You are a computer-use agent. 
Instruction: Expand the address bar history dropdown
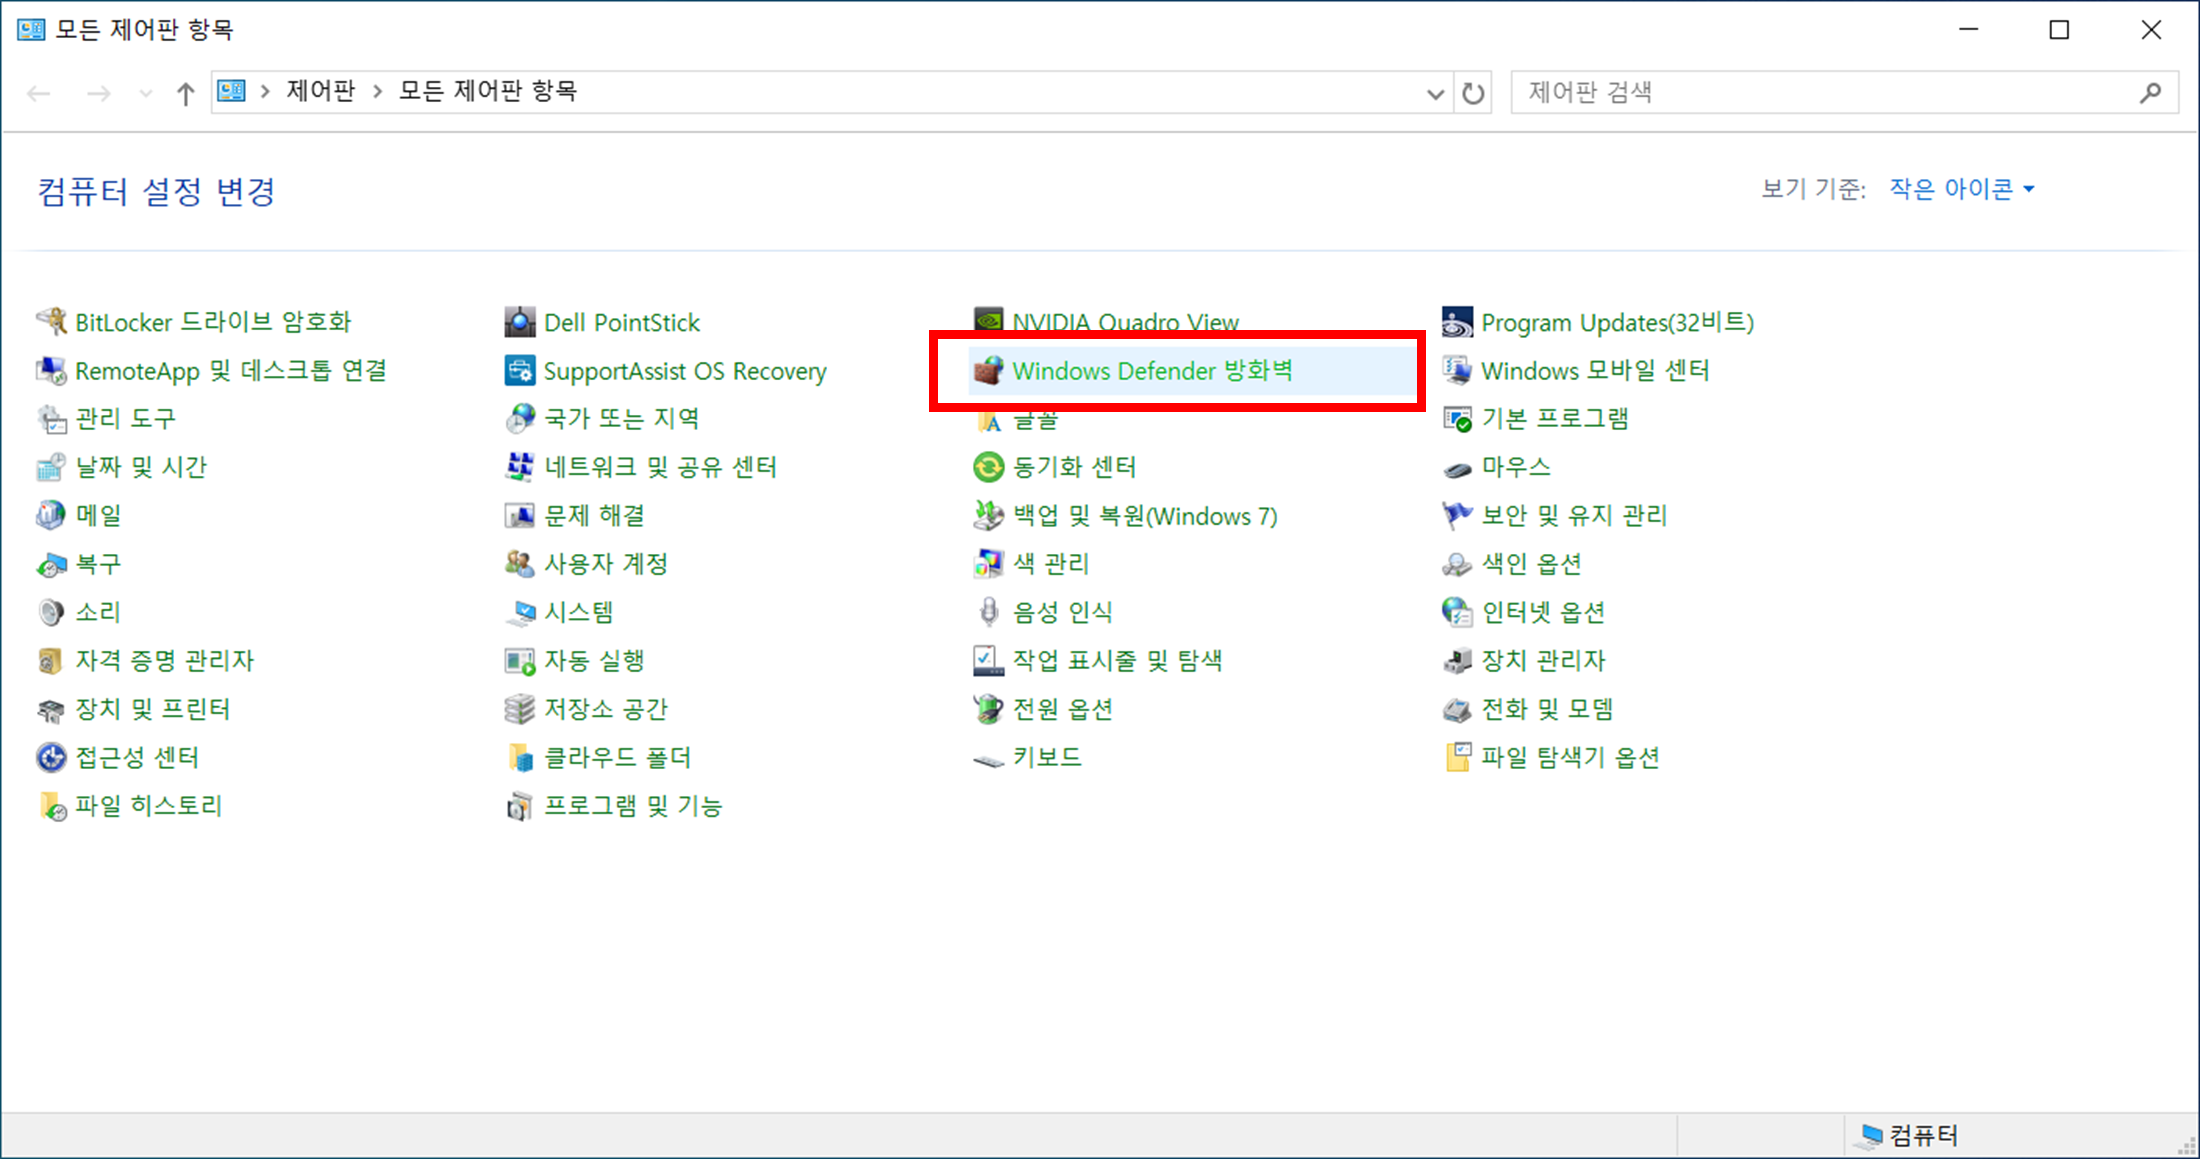[x=1435, y=93]
